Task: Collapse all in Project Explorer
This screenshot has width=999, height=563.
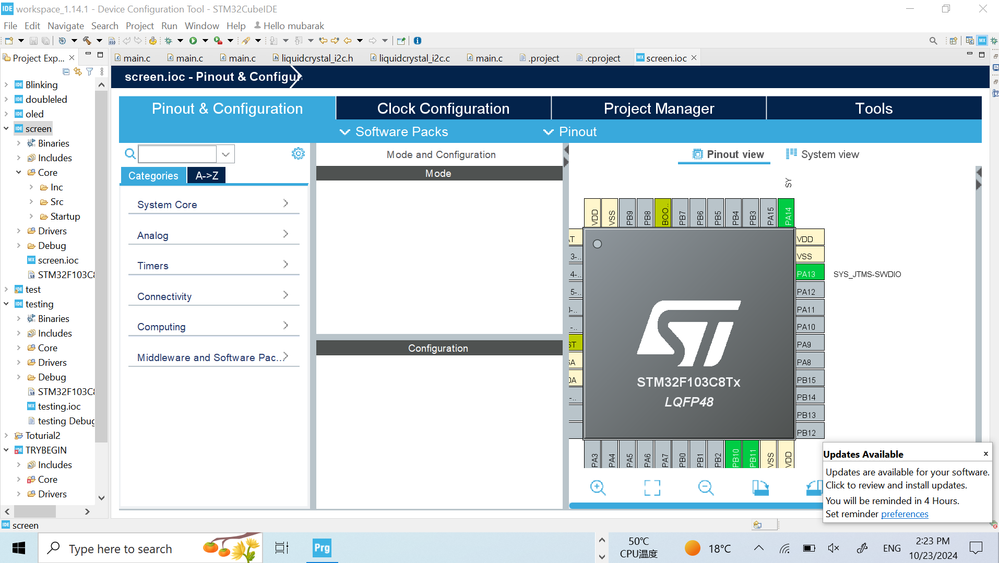Action: 66,71
